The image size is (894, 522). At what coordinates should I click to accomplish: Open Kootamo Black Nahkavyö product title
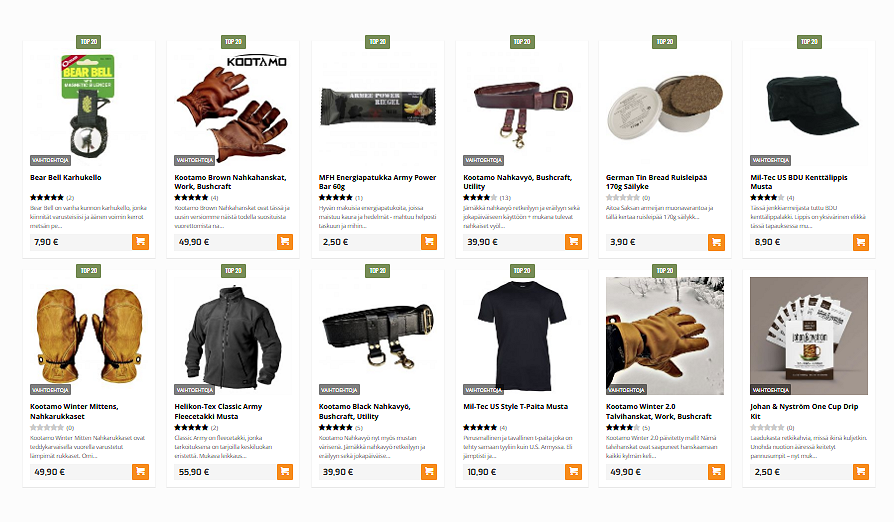click(364, 411)
